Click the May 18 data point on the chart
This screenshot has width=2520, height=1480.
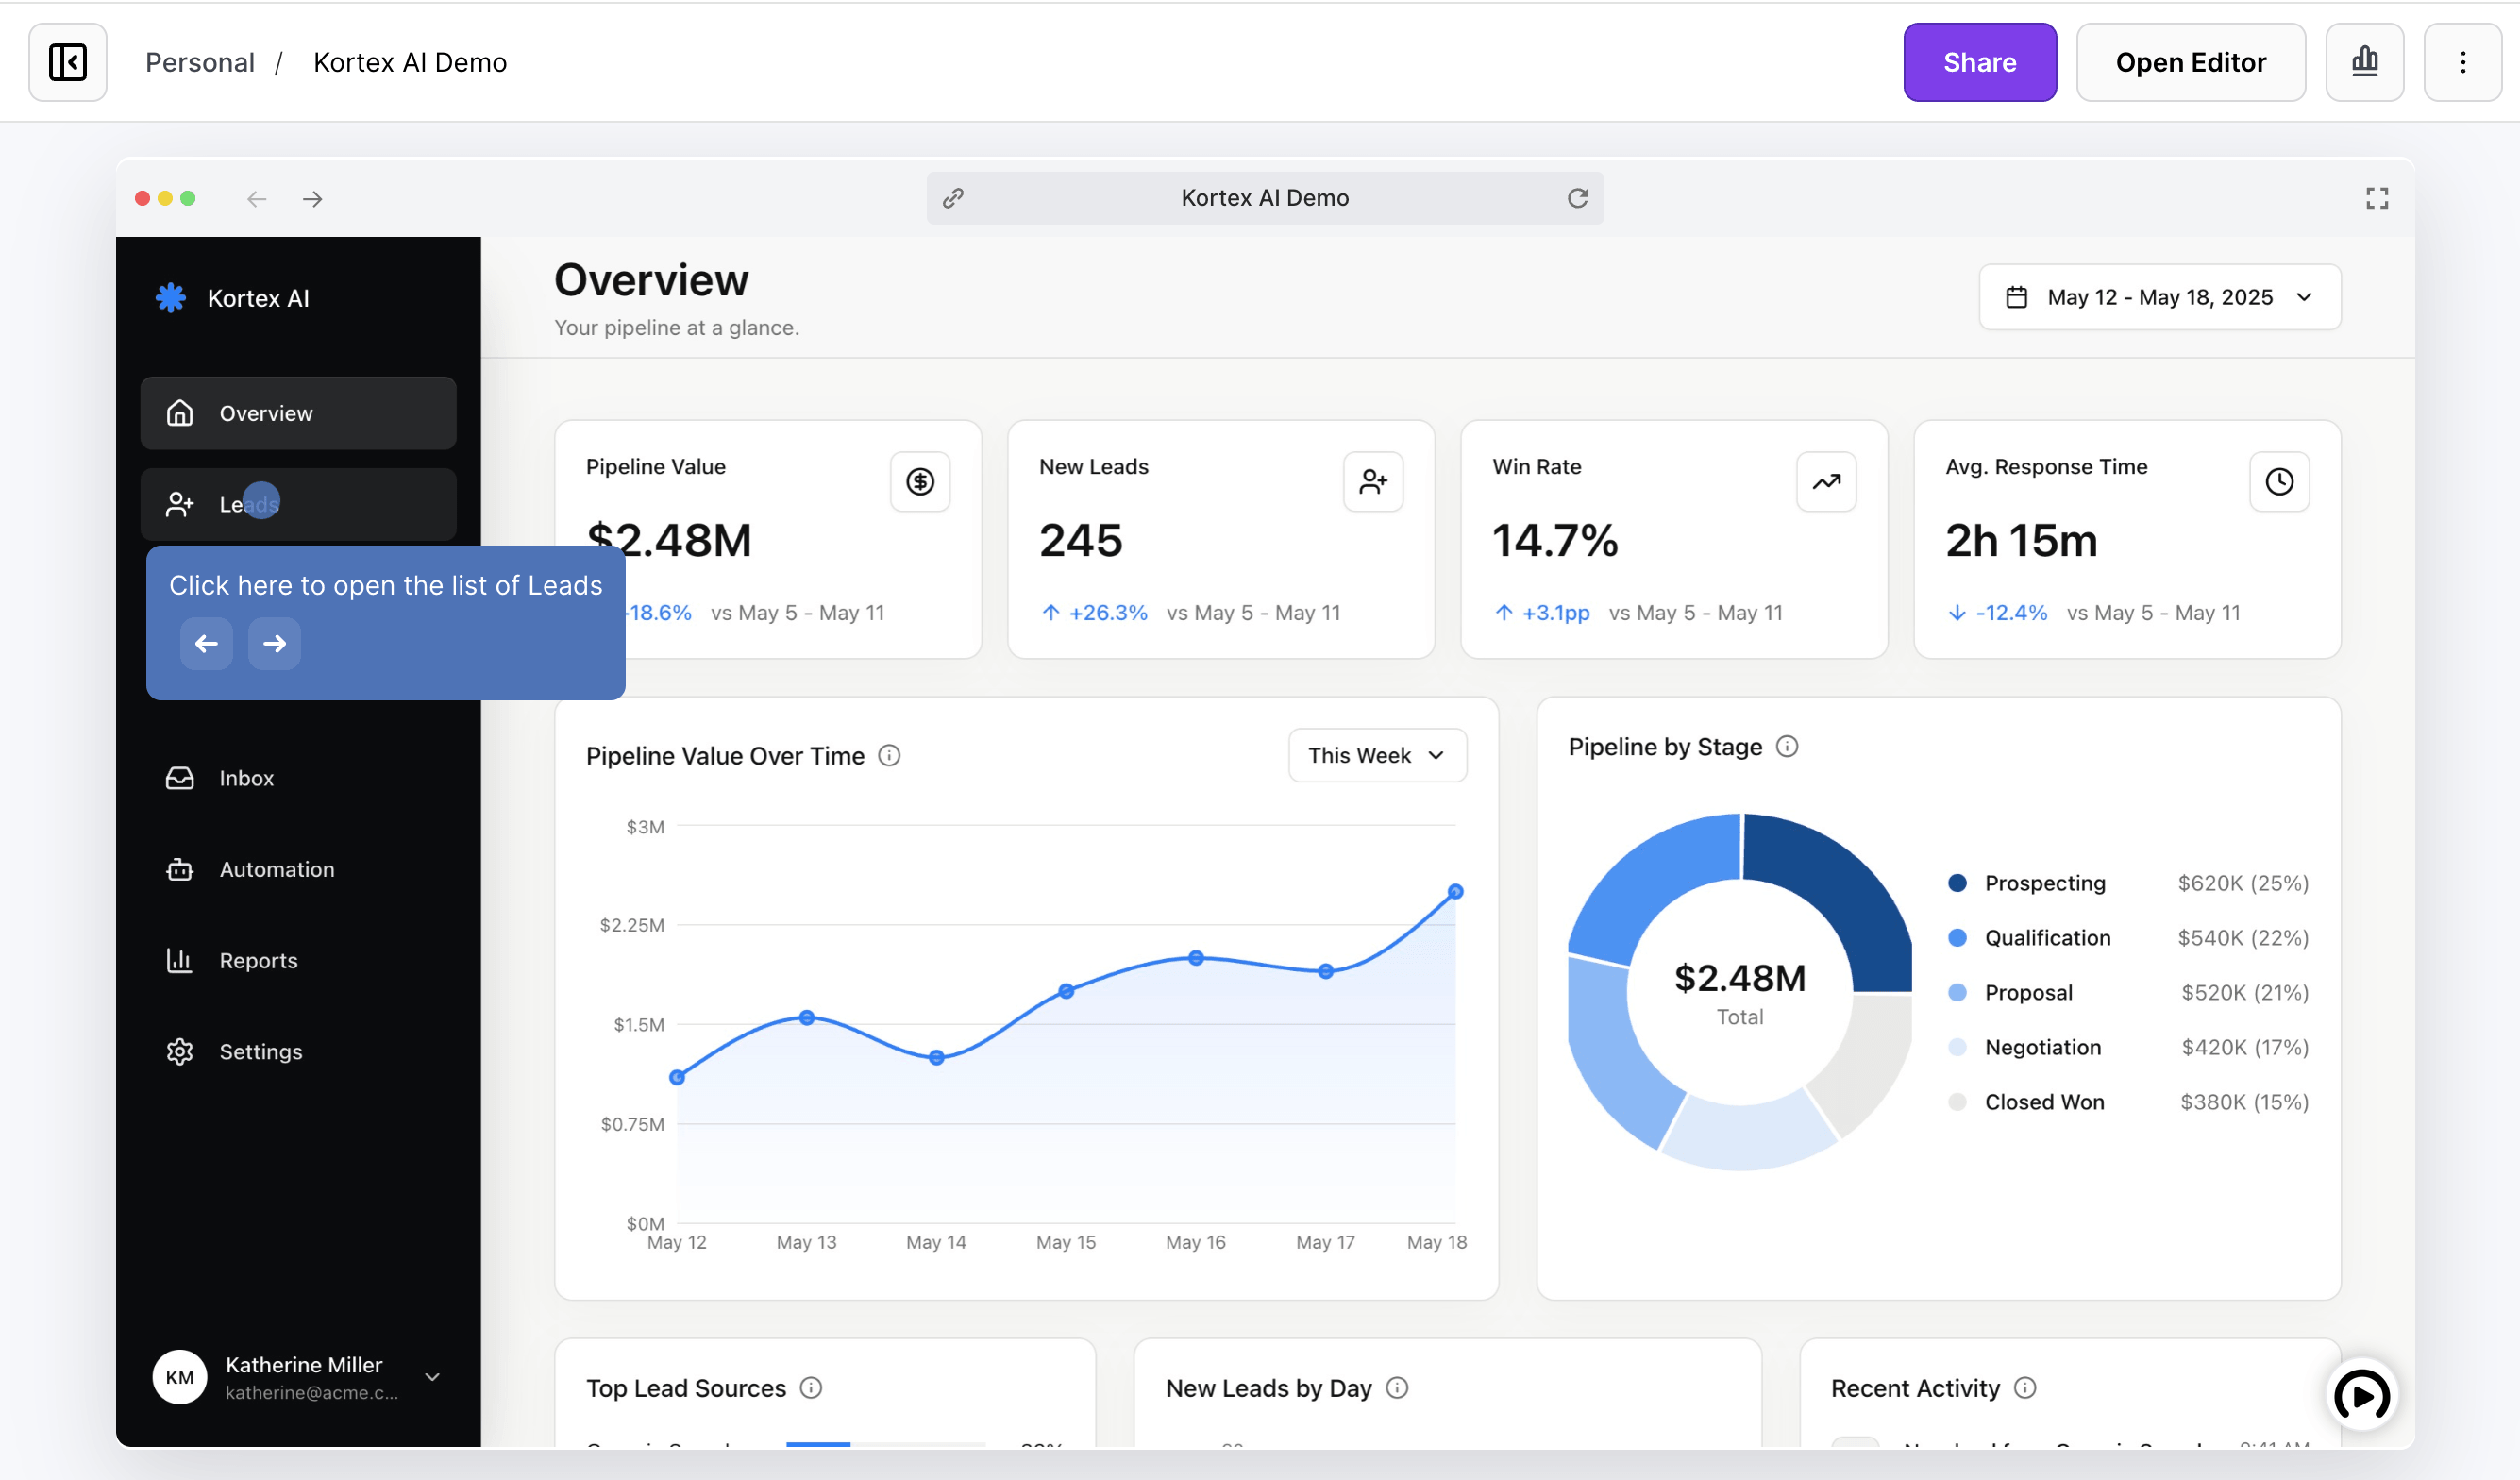pos(1455,892)
